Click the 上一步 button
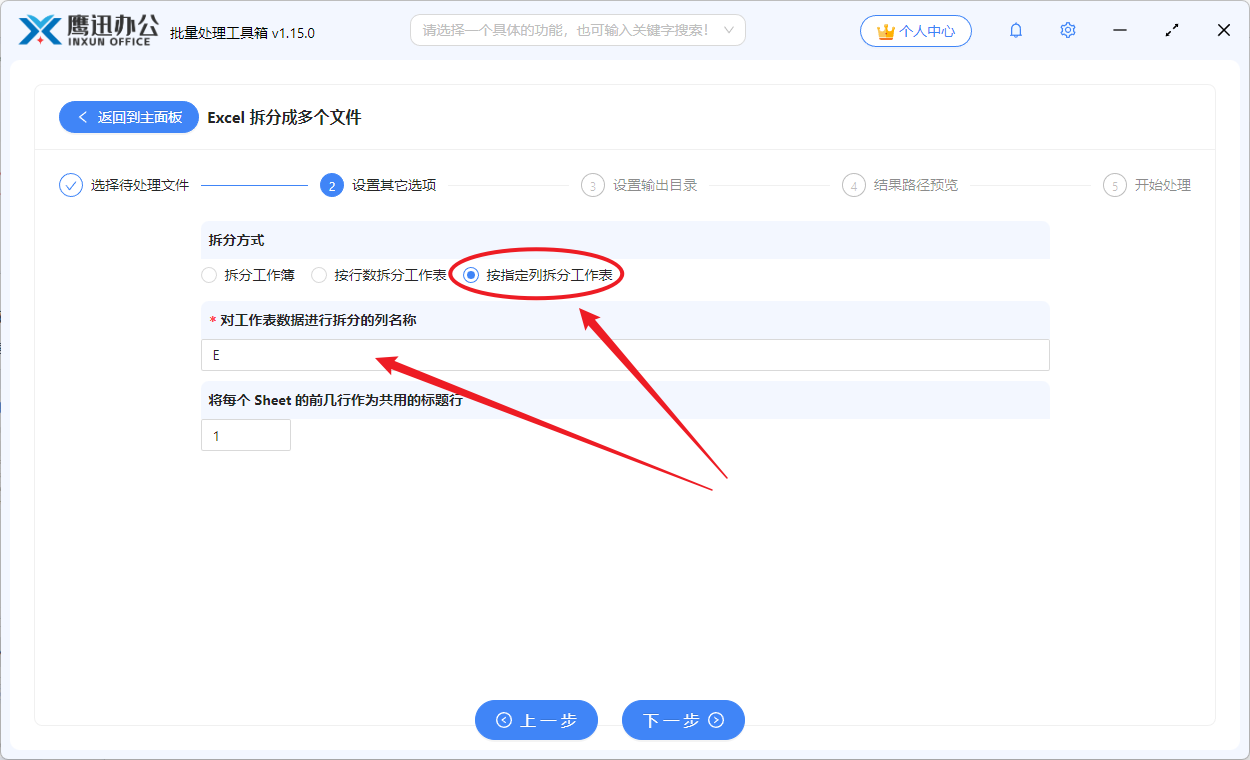This screenshot has height=760, width=1250. (x=536, y=719)
